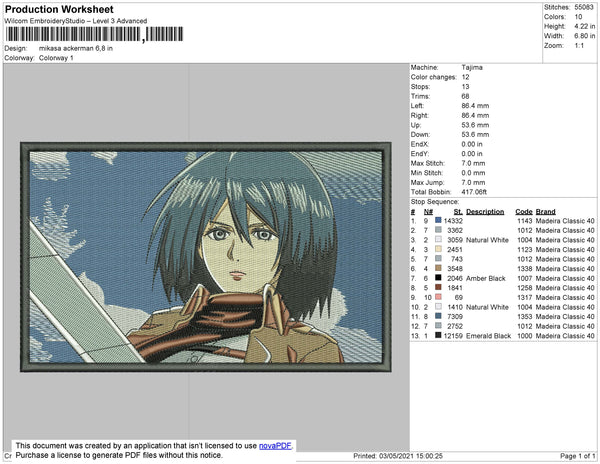The image size is (600, 464).
Task: Click the St. column header
Action: (x=458, y=212)
